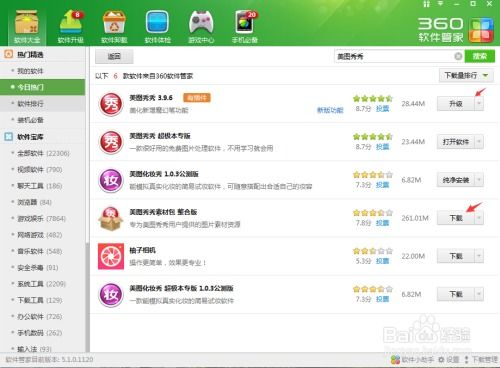Screen dimensions: 500x368
Task: Click 纯净安装 for 美图化妆秀
Action: (x=456, y=180)
